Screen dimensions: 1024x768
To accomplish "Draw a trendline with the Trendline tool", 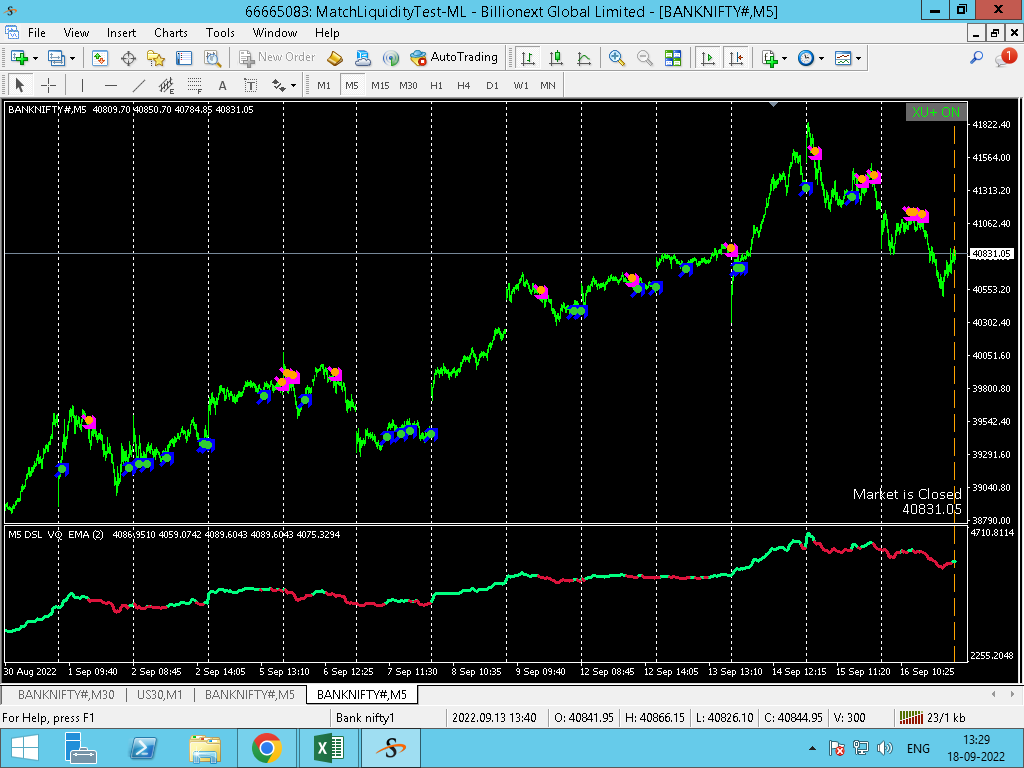I will [139, 85].
